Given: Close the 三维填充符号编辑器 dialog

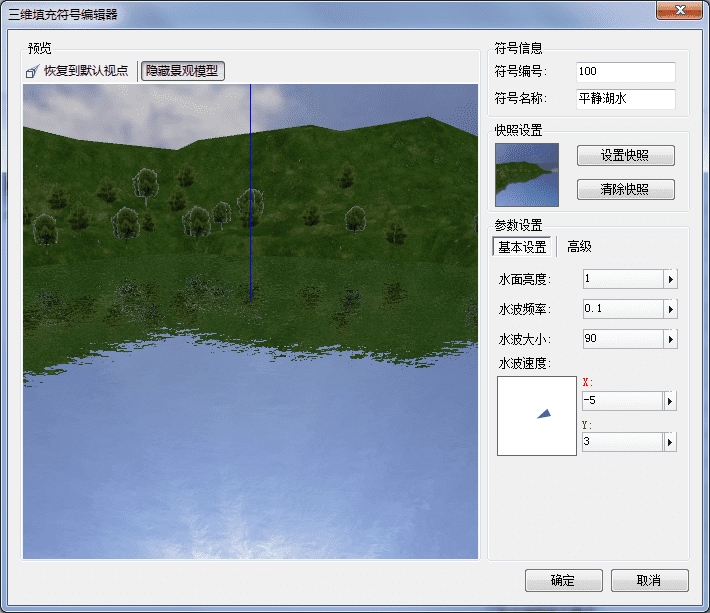Looking at the screenshot, I should [679, 10].
